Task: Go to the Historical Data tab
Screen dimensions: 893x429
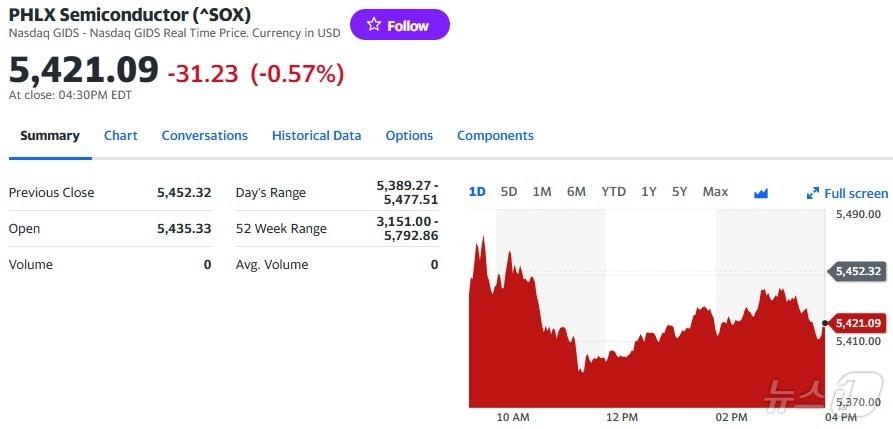Action: click(316, 136)
